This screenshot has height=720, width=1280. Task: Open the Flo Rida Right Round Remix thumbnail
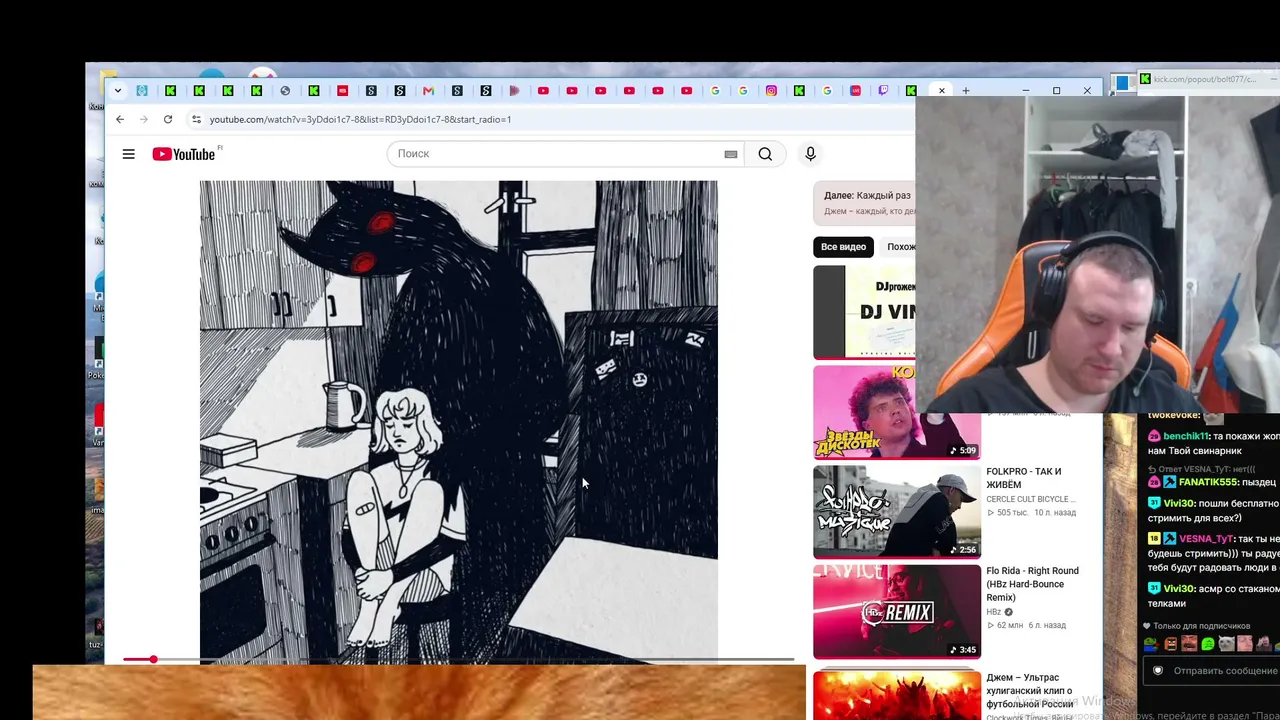tap(897, 611)
